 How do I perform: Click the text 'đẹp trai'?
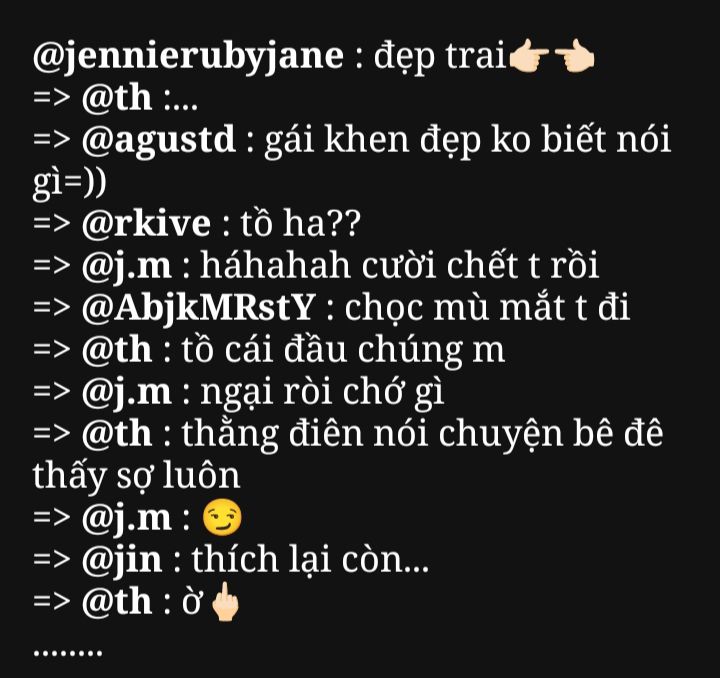pos(440,58)
